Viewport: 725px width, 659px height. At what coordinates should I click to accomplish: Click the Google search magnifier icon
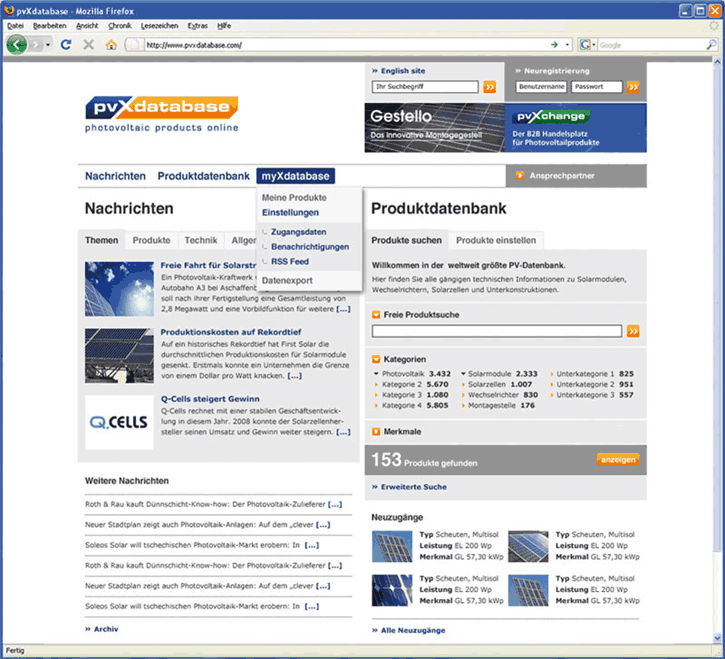711,45
